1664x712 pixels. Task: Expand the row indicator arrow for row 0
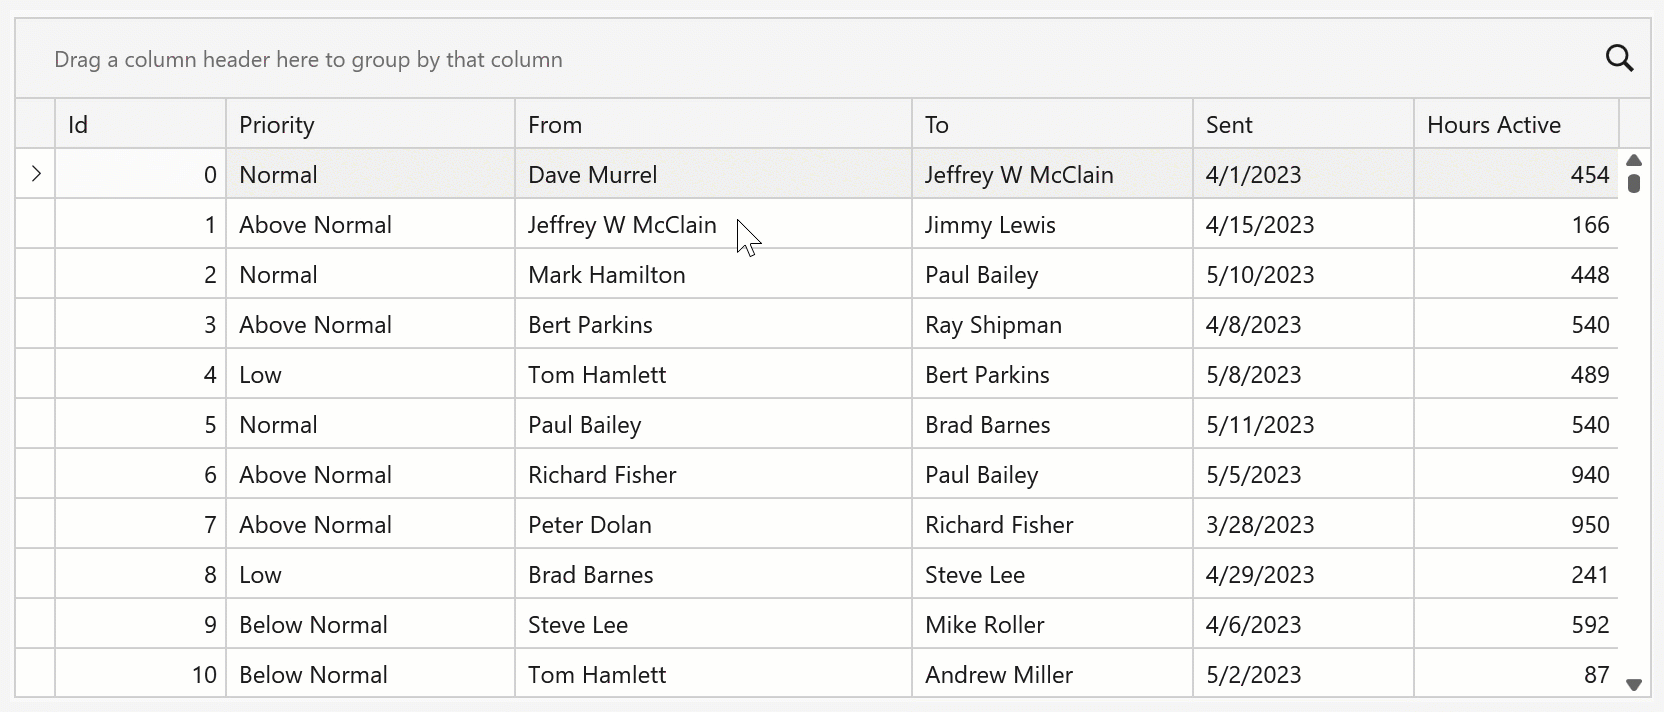(x=36, y=174)
